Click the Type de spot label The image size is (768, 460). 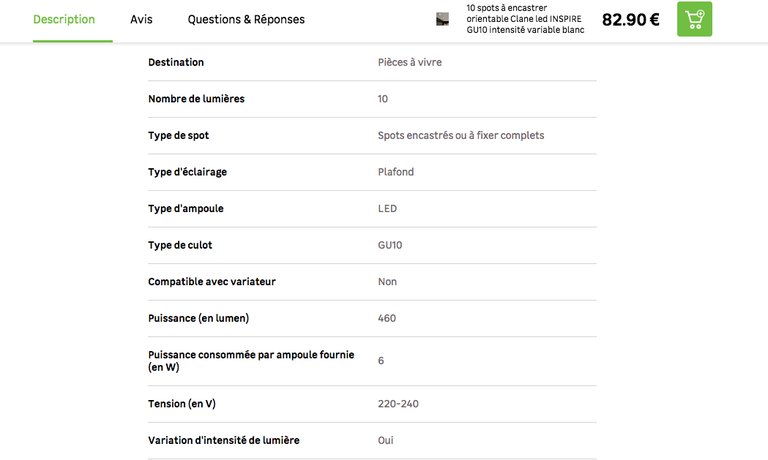[179, 135]
